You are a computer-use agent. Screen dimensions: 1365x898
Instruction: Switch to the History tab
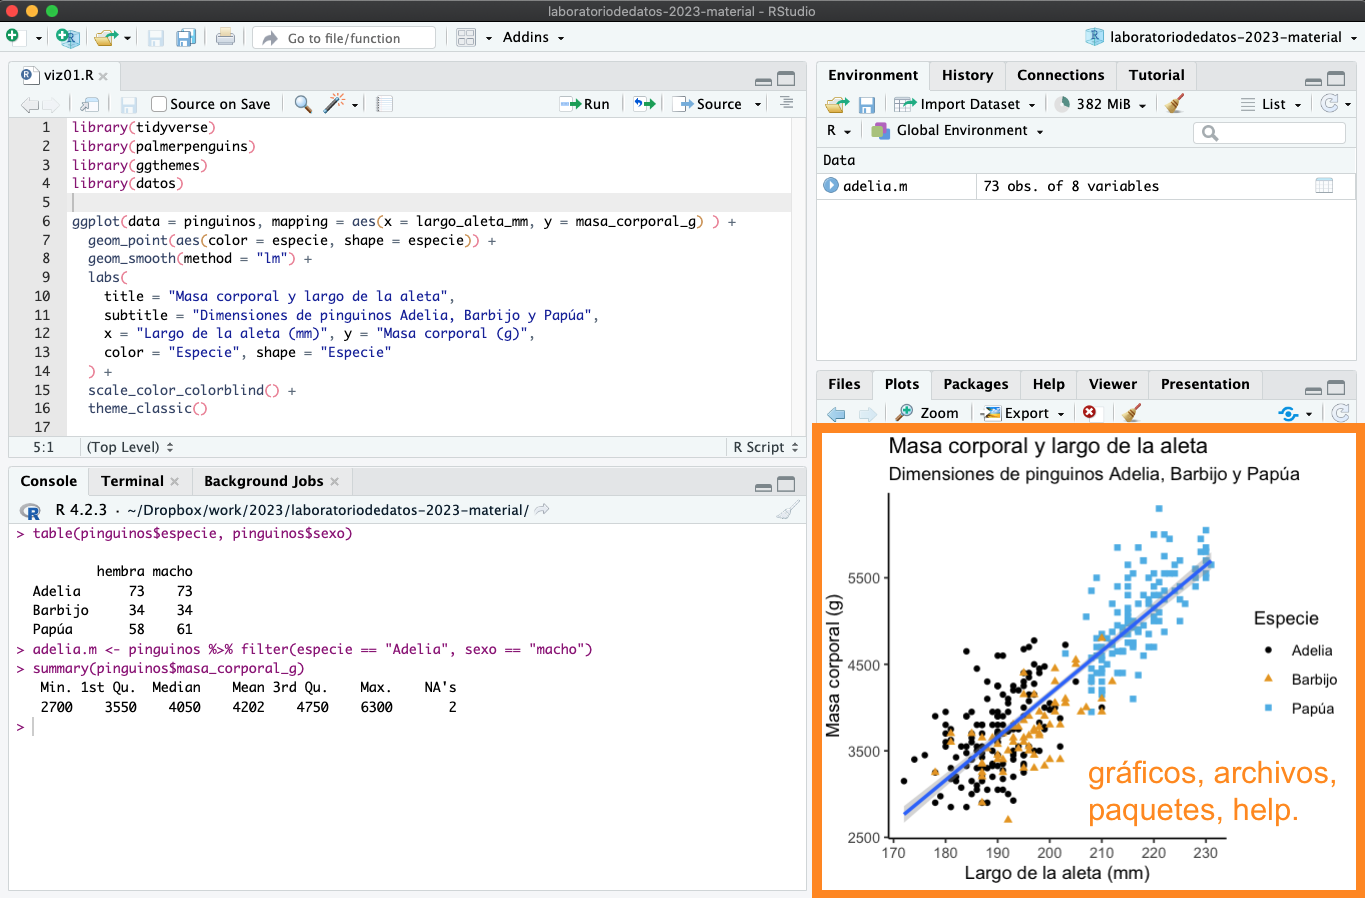pyautogui.click(x=967, y=75)
